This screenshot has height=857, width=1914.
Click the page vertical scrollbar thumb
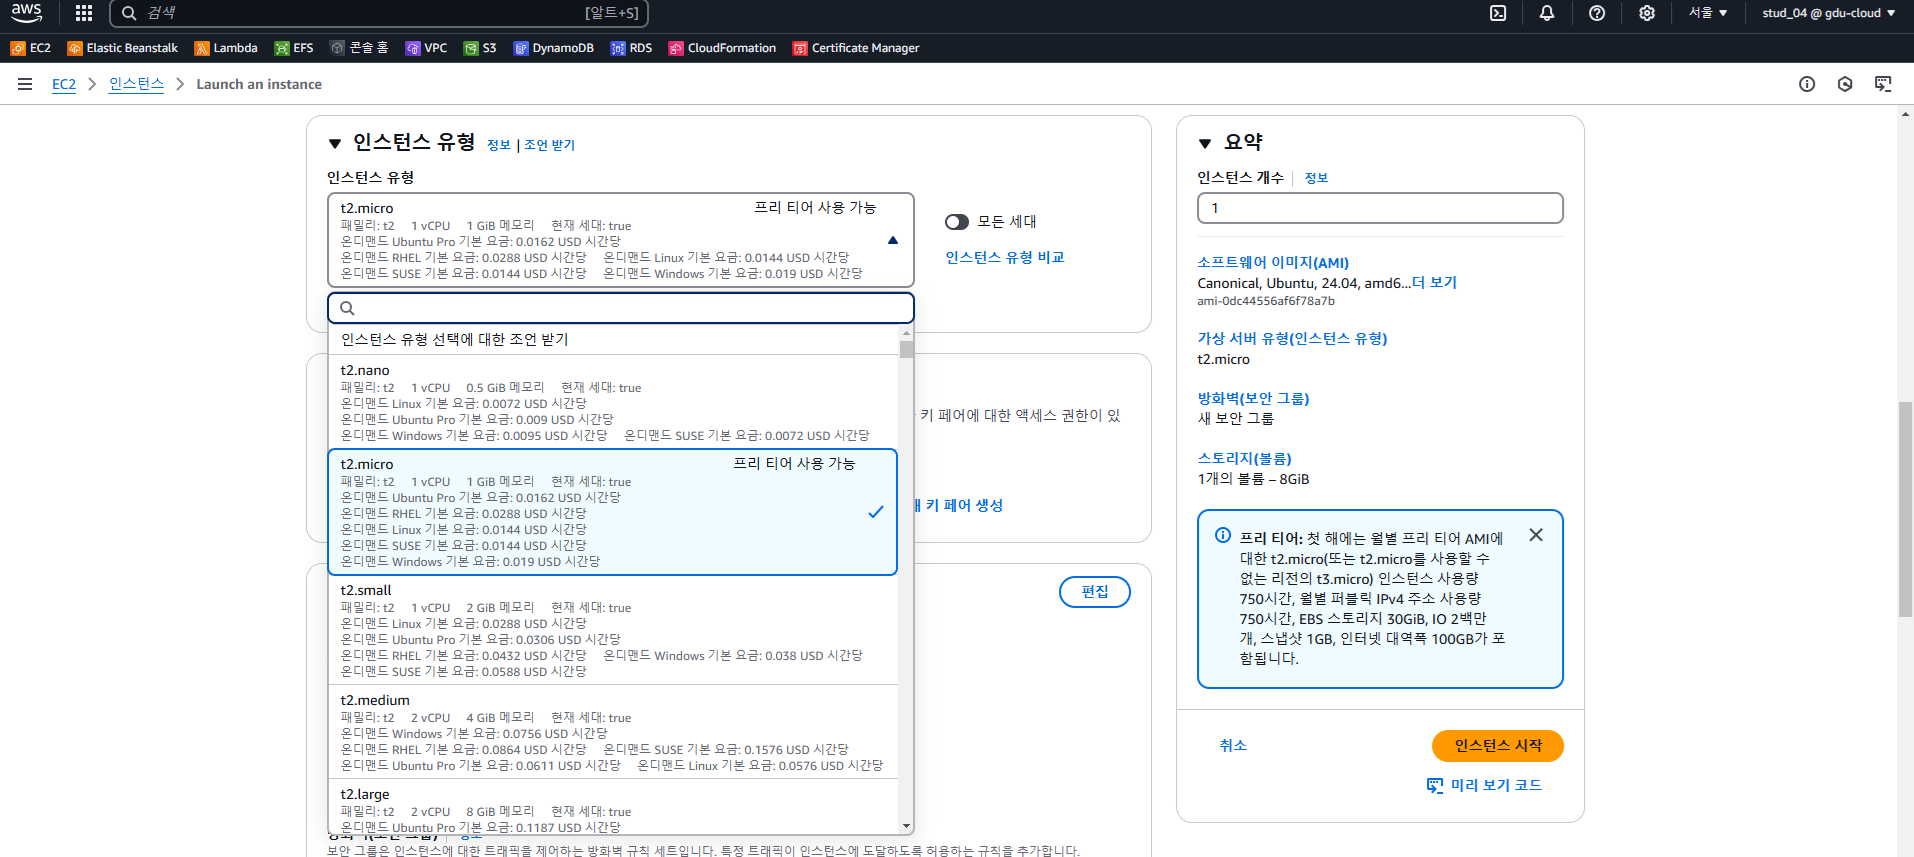pos(1906,509)
